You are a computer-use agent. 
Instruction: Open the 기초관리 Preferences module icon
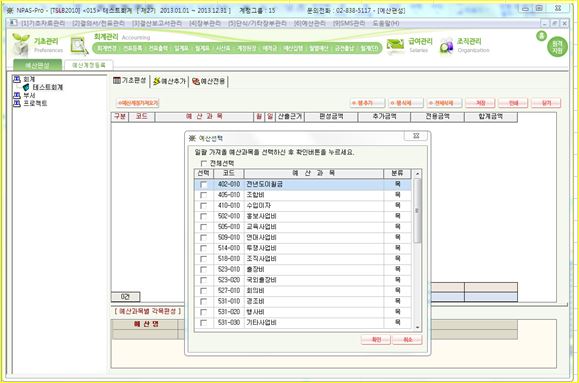coord(20,44)
